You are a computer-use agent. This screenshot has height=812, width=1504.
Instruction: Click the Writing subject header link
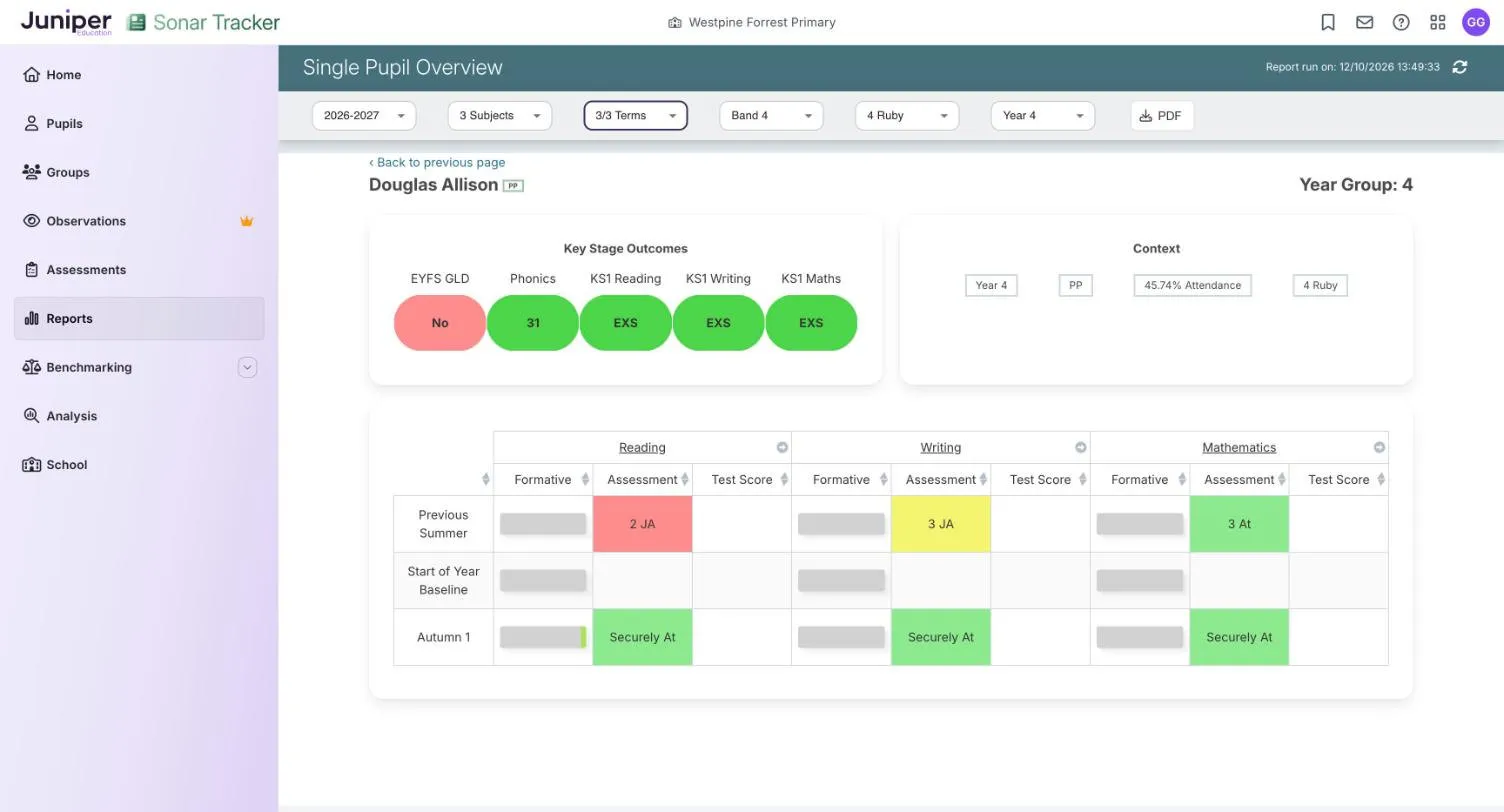click(940, 448)
